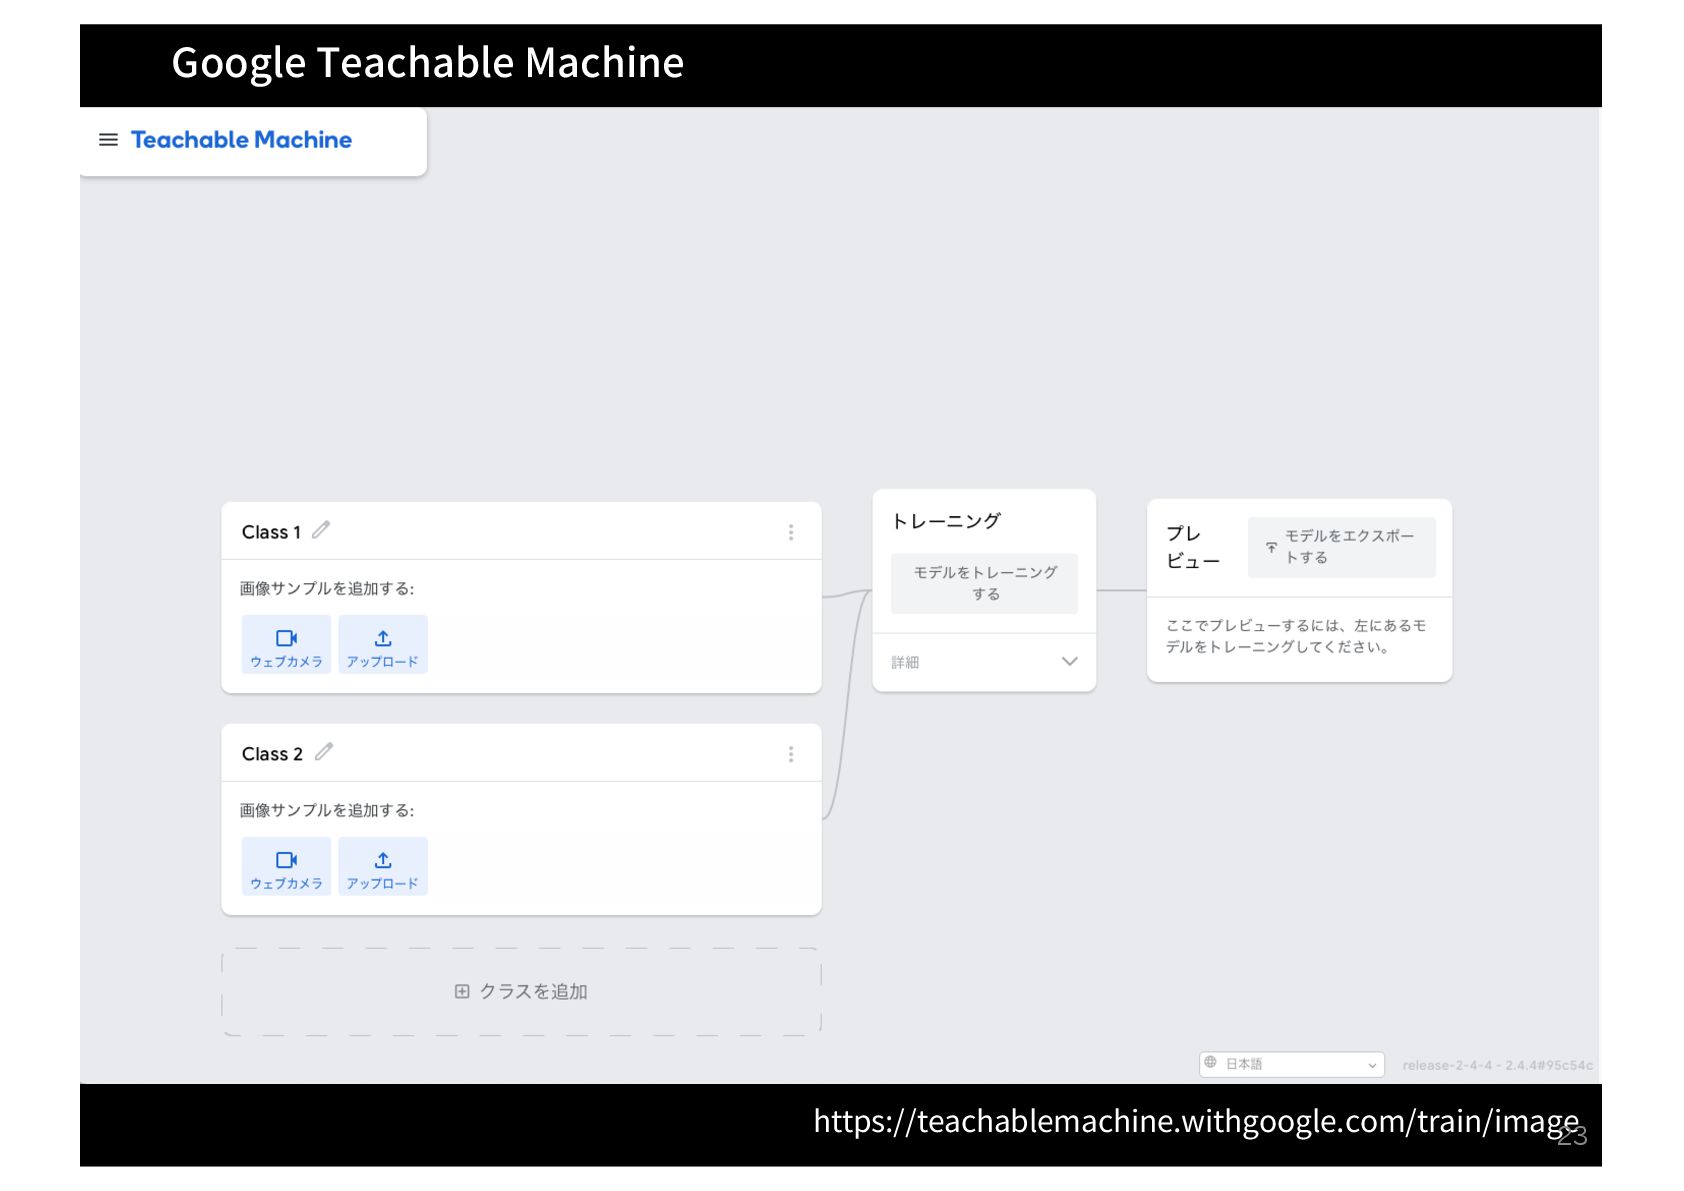
Task: Click the upload button in Class 2
Action: (x=383, y=867)
